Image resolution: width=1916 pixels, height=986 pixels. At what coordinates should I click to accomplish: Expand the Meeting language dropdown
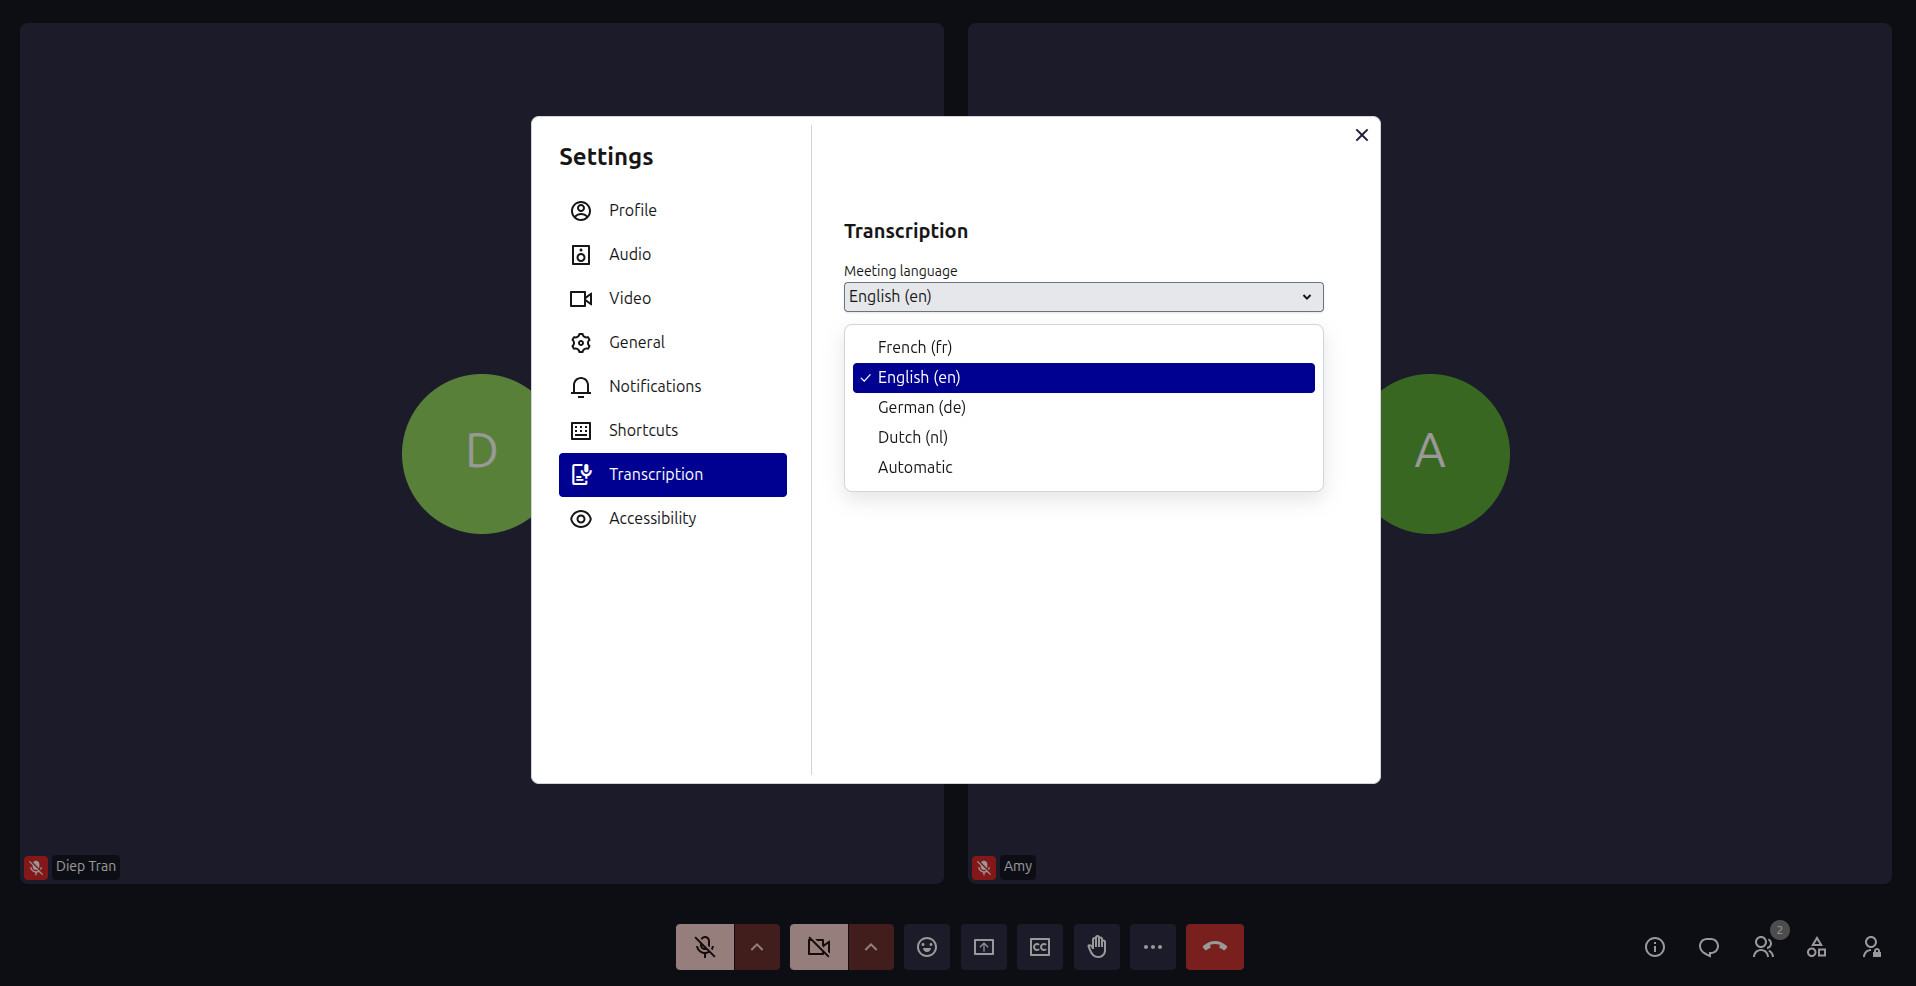(1083, 297)
